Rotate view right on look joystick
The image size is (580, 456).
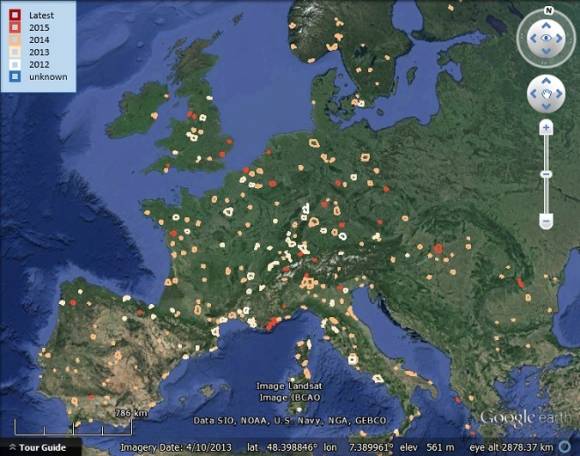559,38
